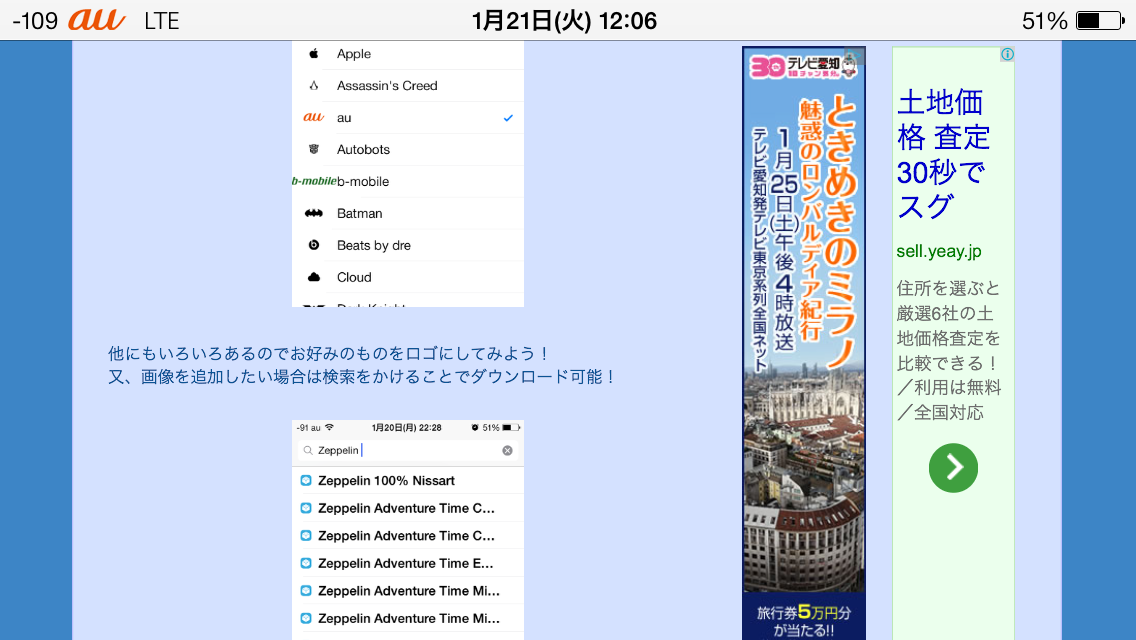Viewport: 1136px width, 640px height.
Task: Select the au list entry text
Action: [x=344, y=117]
